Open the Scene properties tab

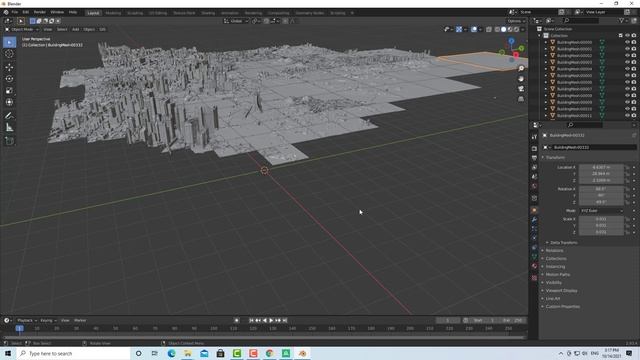coord(534,177)
